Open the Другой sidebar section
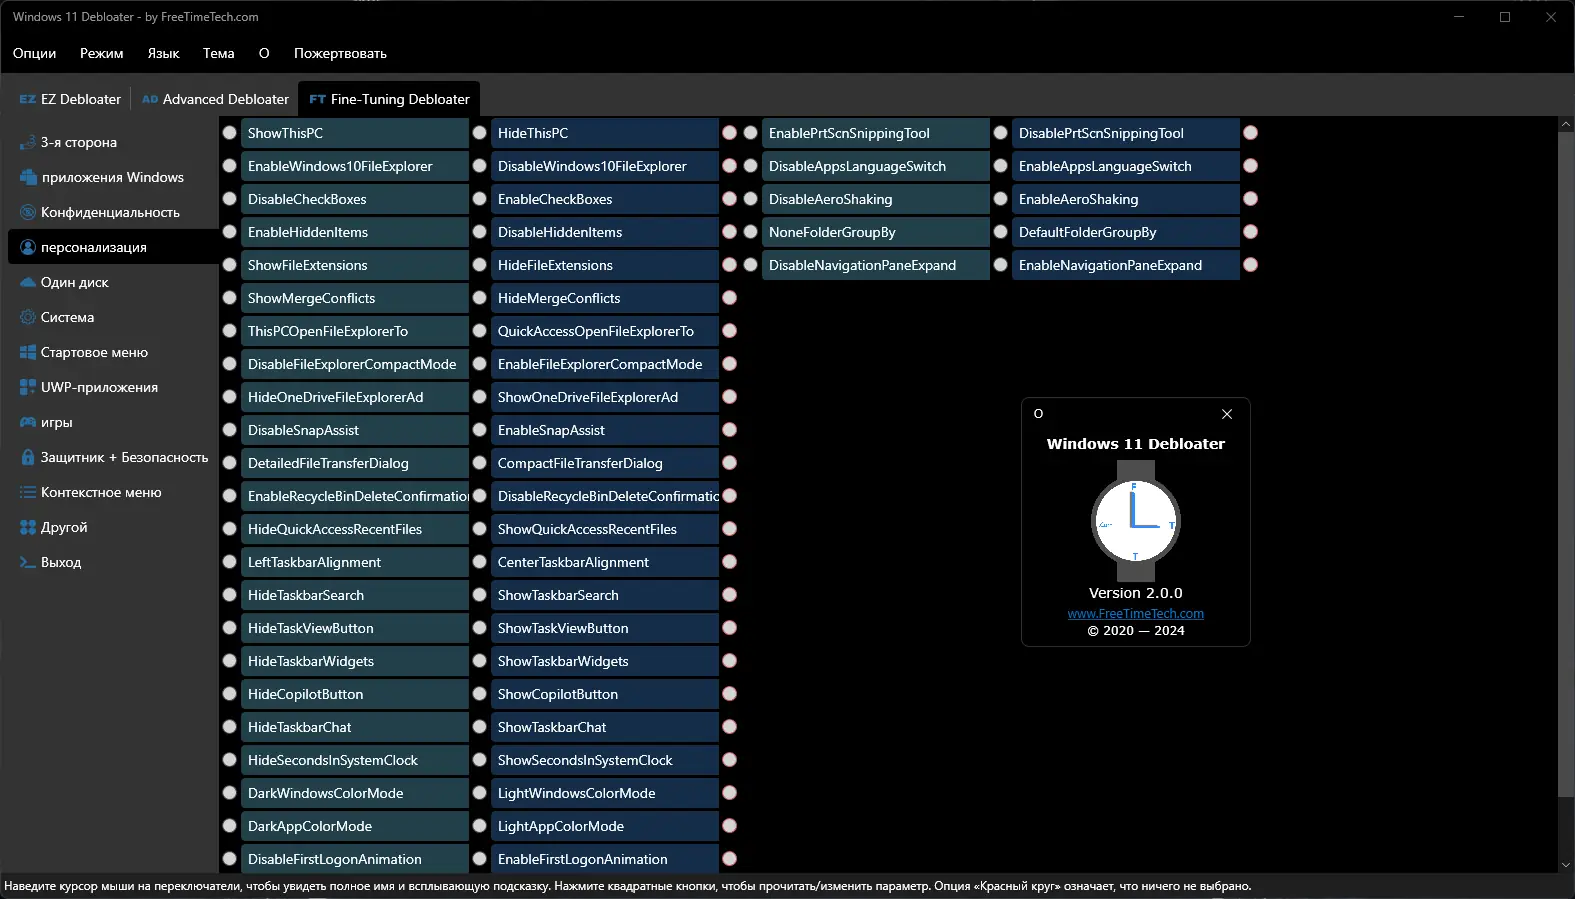Screen dimensions: 1575x899 (x=112, y=527)
